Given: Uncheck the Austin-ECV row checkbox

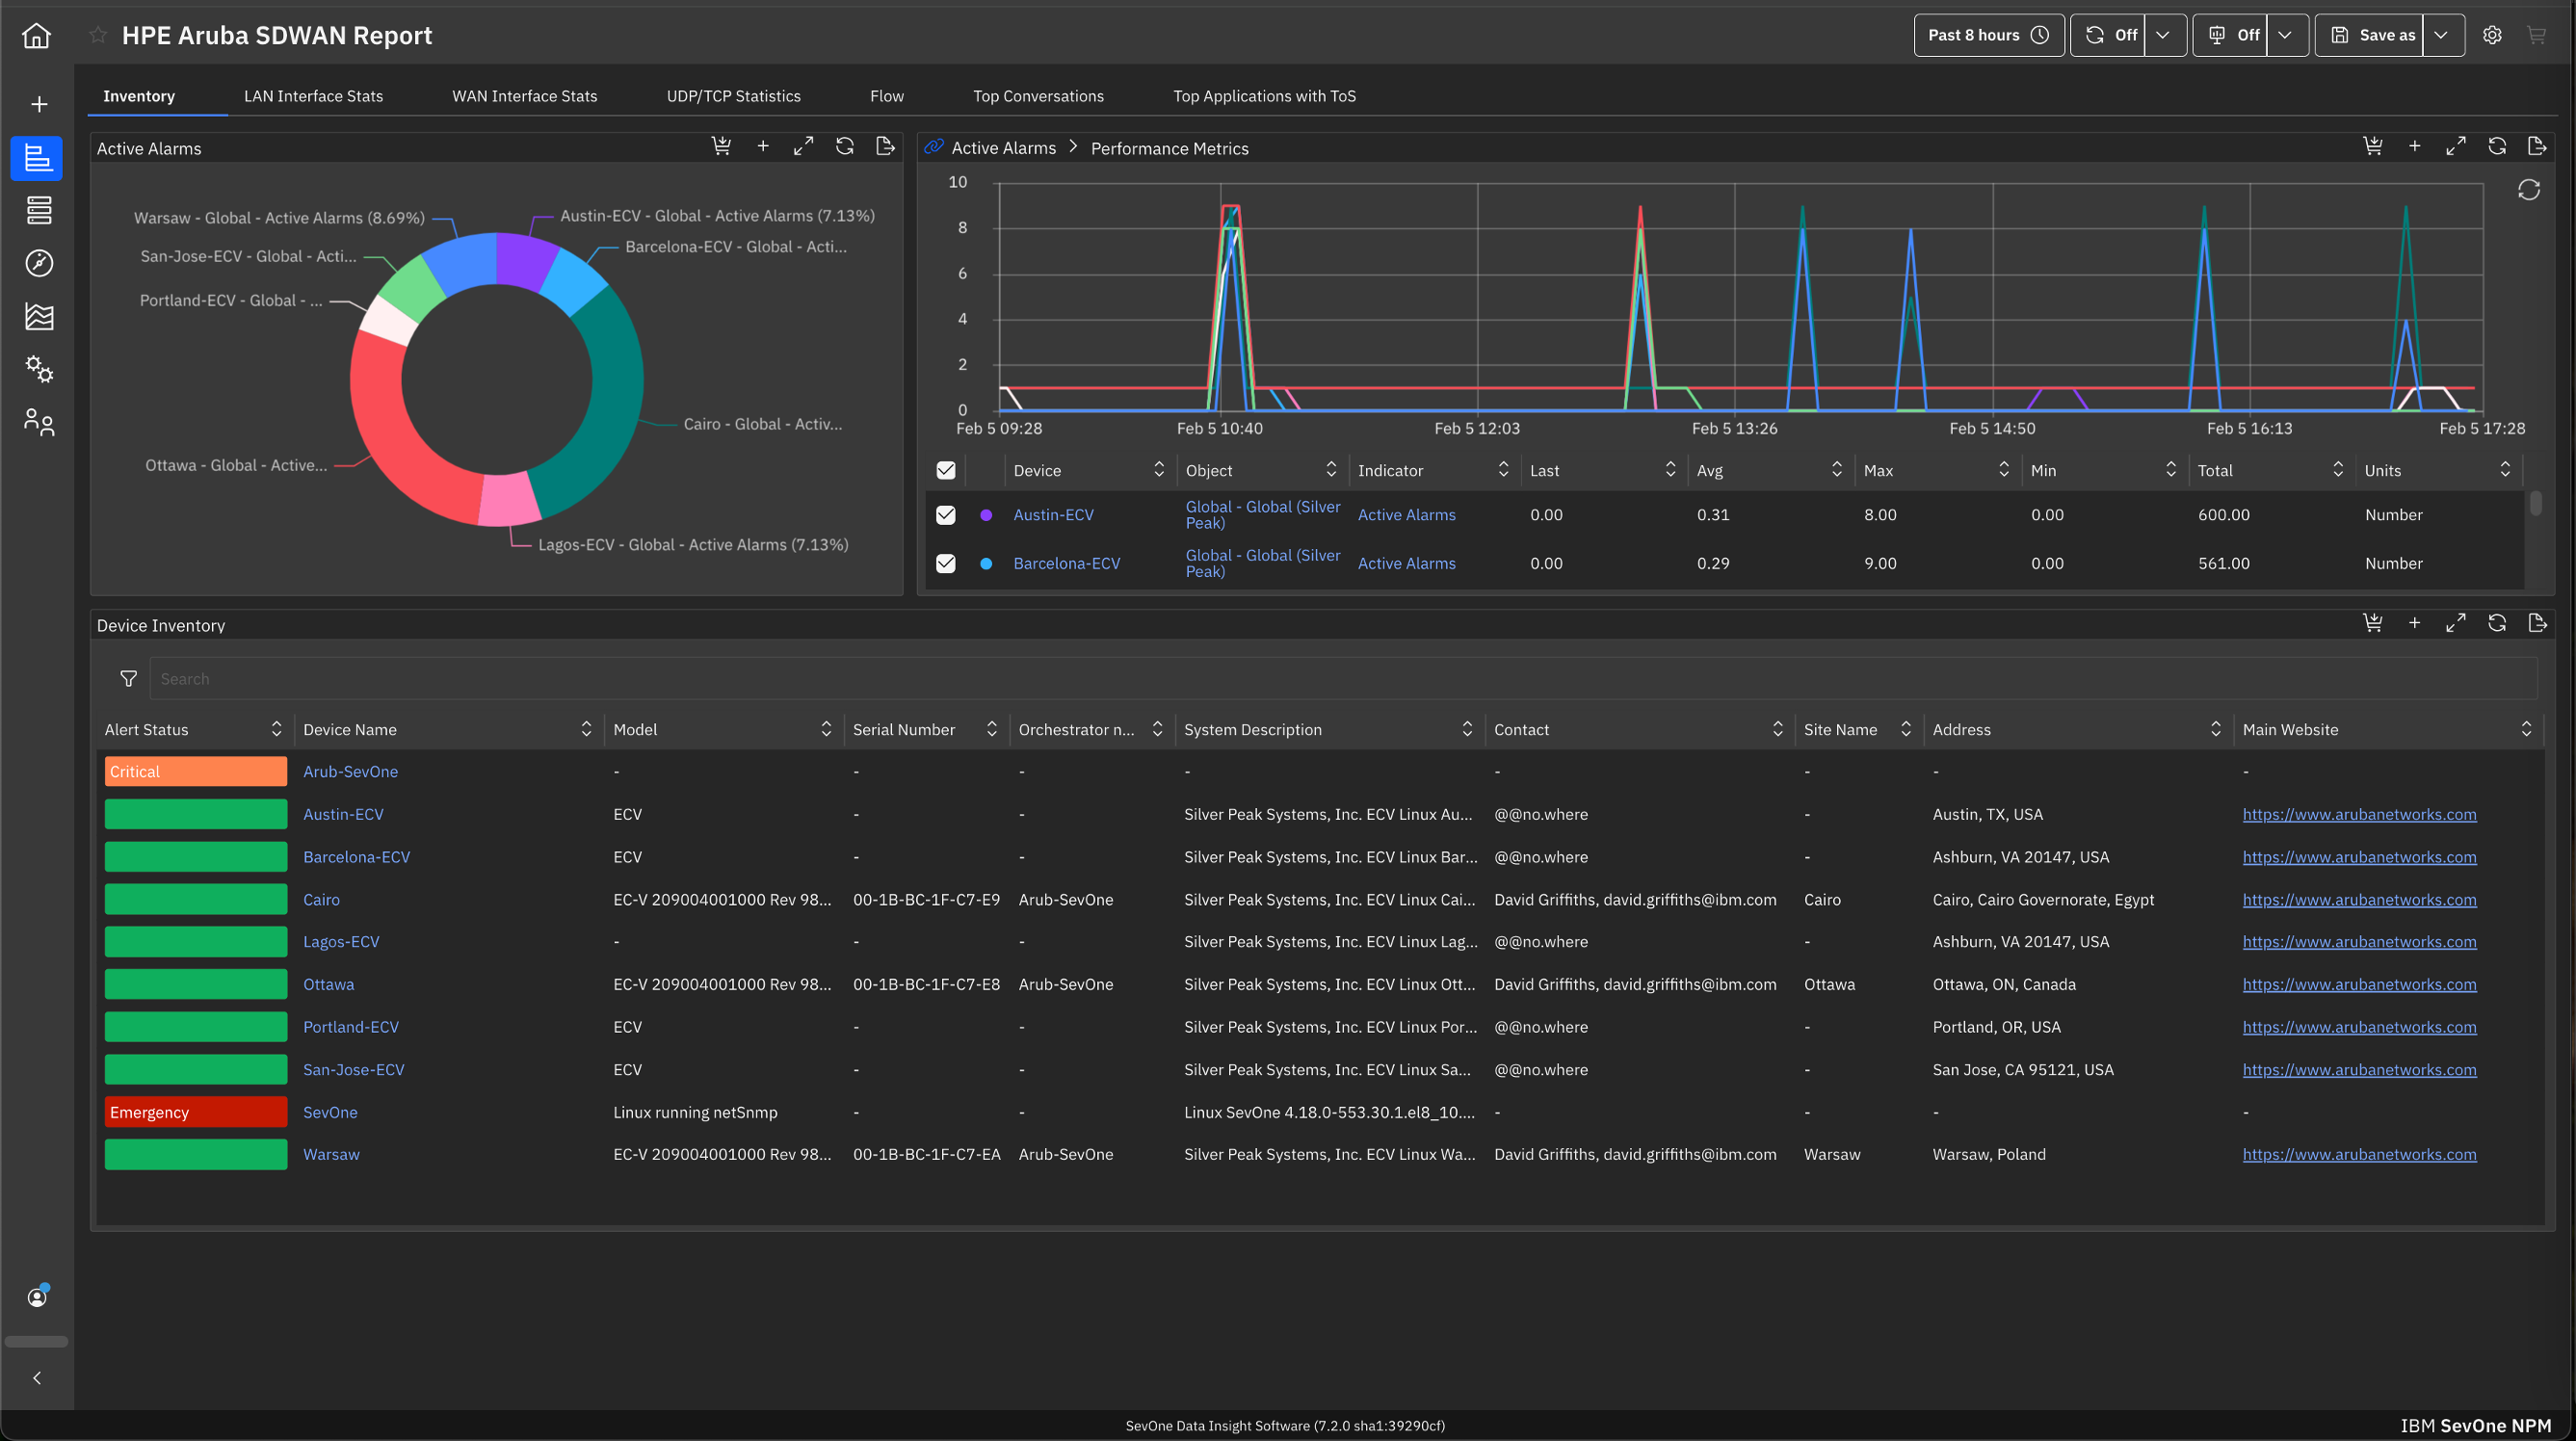Looking at the screenshot, I should [946, 514].
